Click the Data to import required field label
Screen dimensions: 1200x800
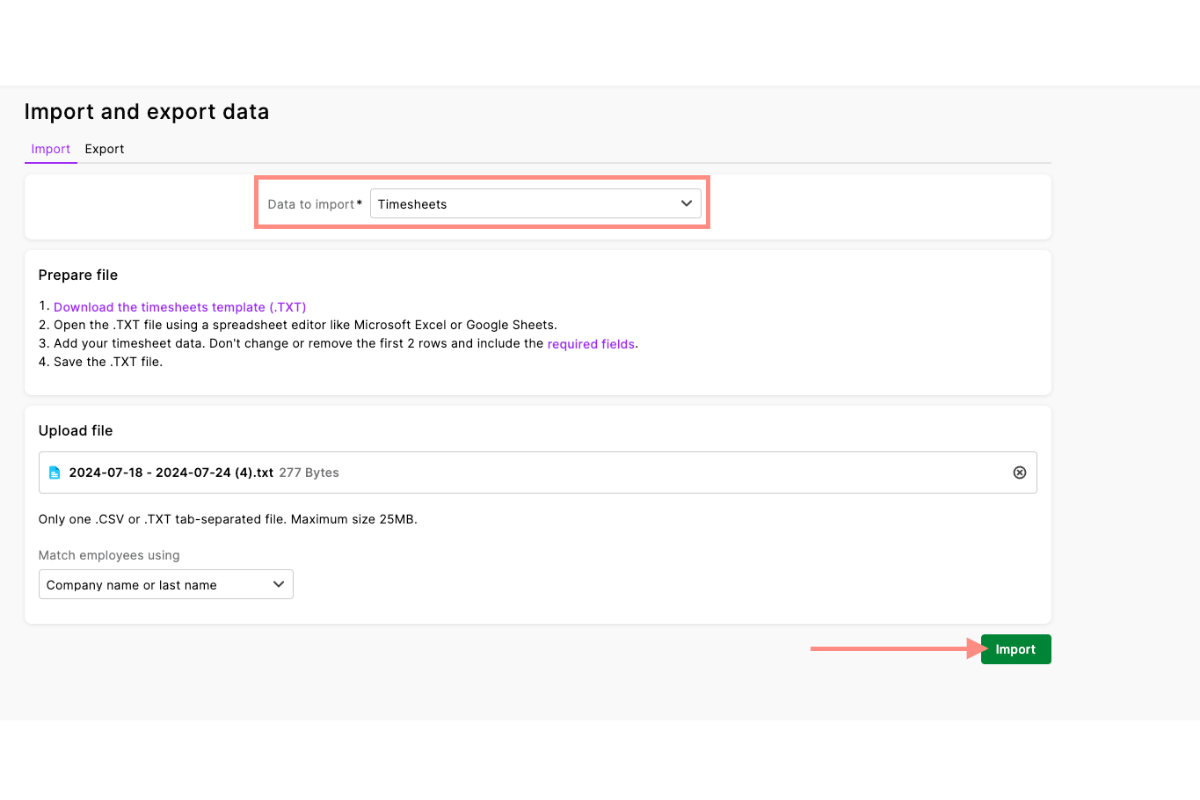point(313,203)
